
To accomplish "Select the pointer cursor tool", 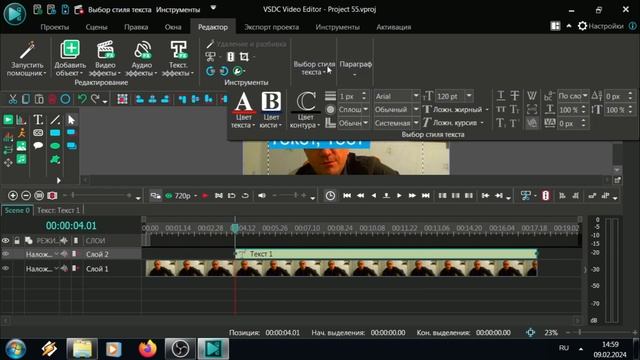I will (x=71, y=120).
